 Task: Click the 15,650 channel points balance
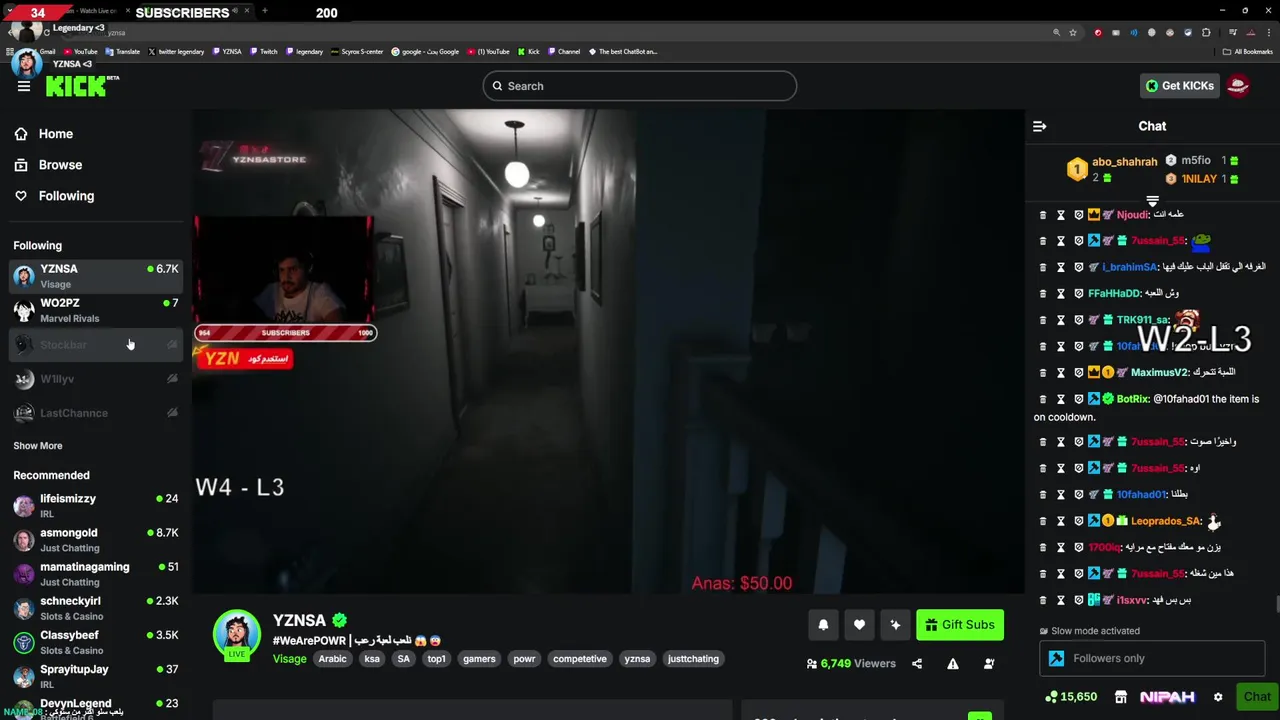coord(1071,697)
